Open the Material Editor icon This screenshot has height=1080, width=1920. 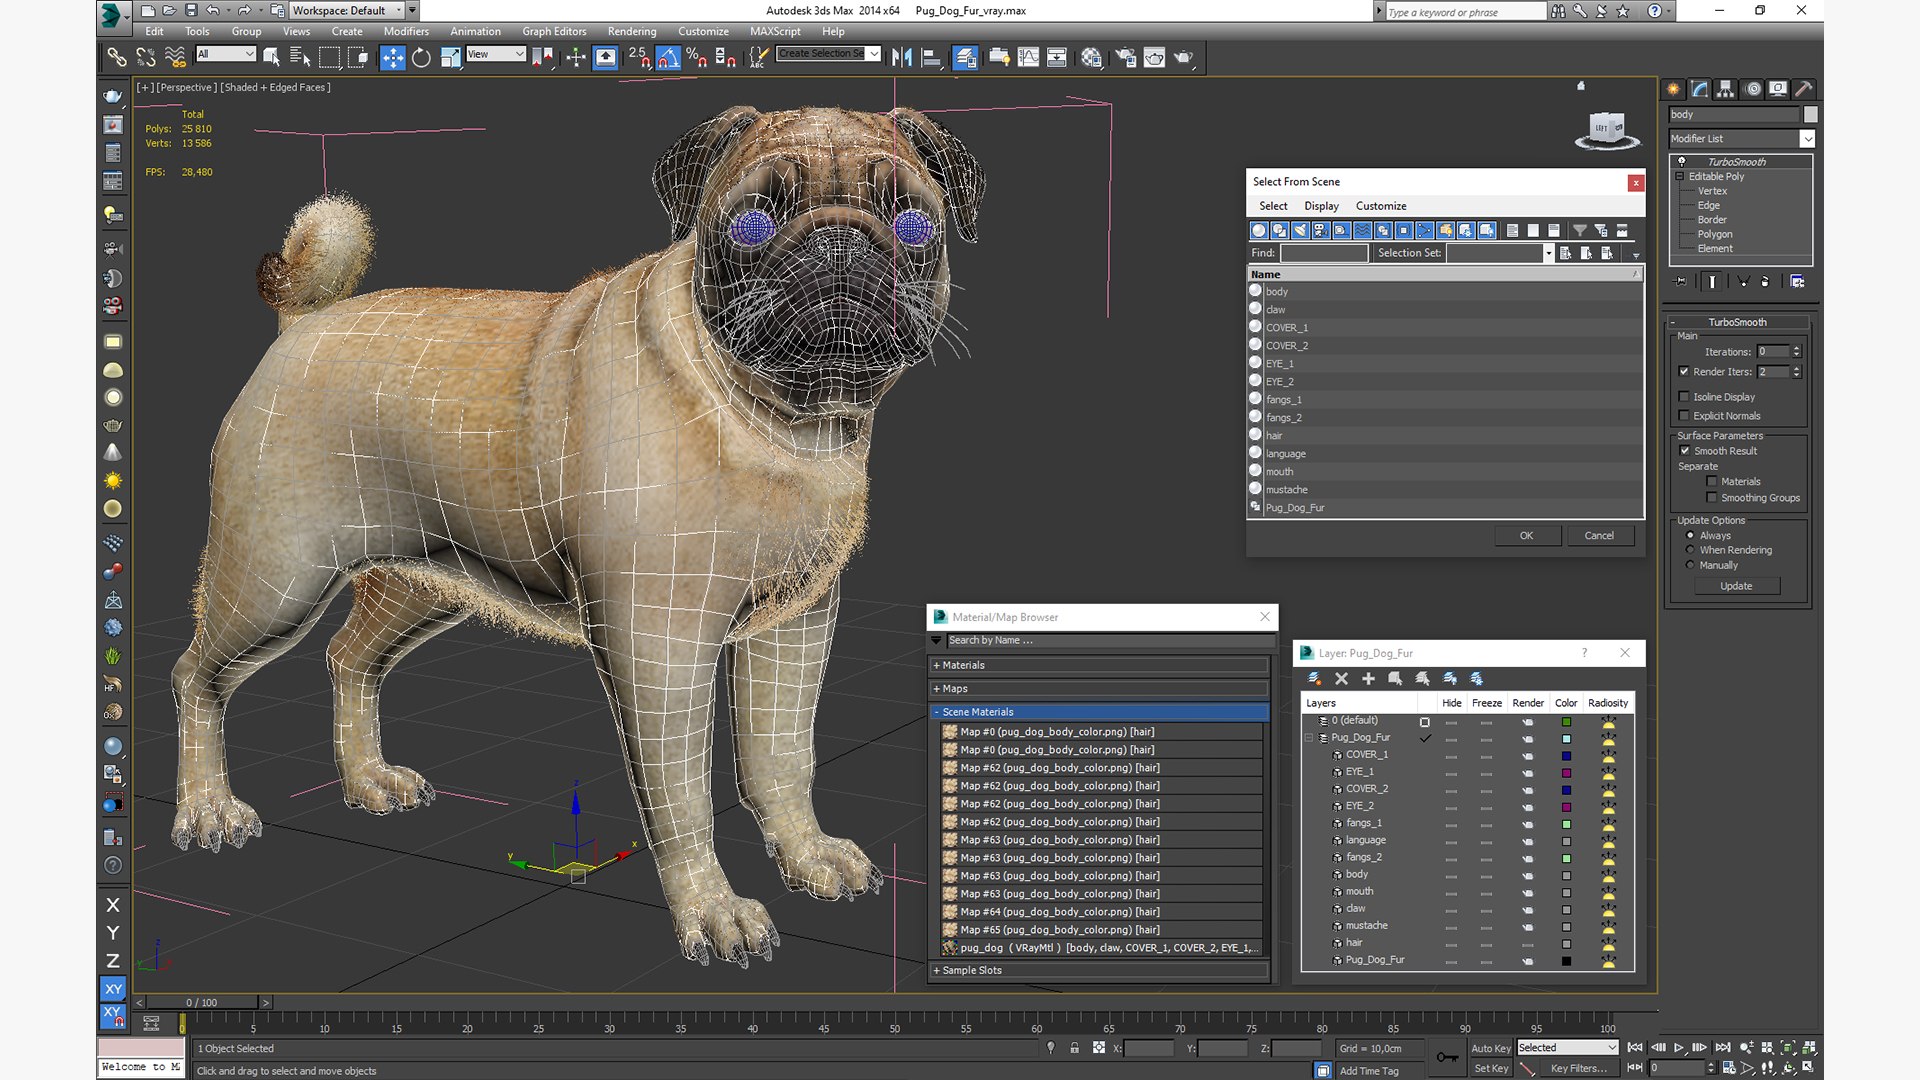click(x=1091, y=58)
